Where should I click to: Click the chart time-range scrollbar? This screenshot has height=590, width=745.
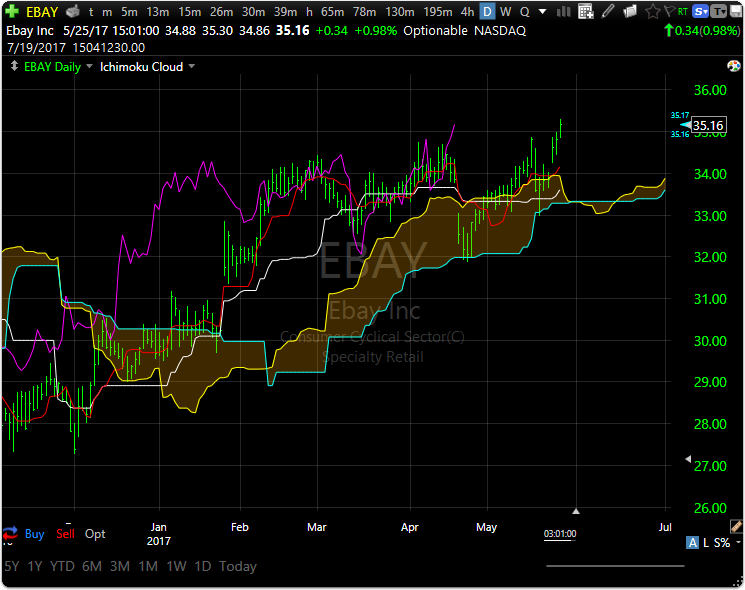(615, 566)
